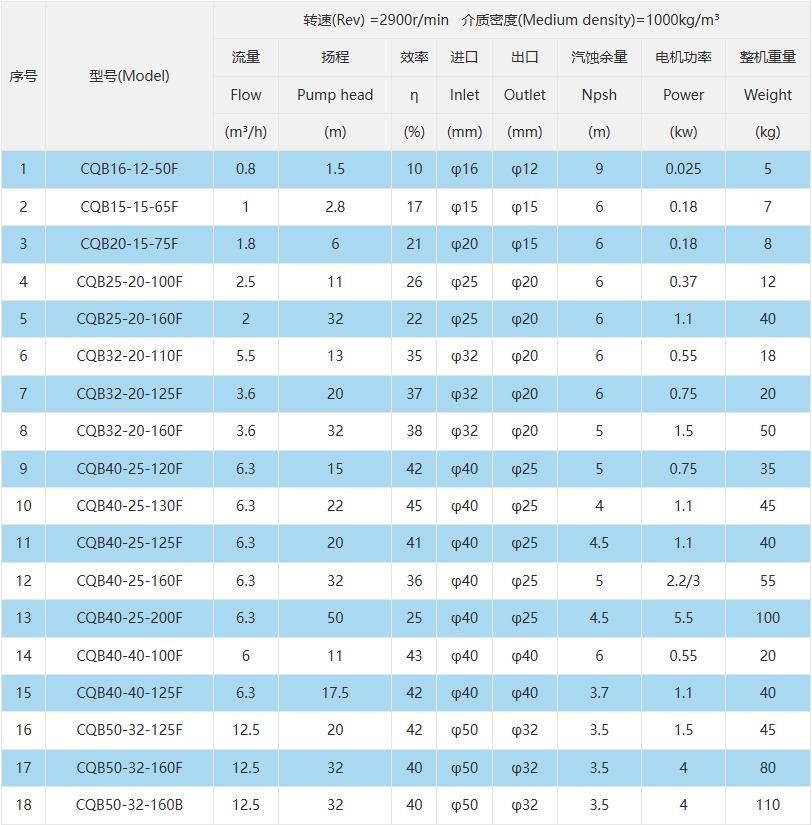The image size is (812, 825).
Task: Select the 序号 header cell
Action: (x=23, y=76)
